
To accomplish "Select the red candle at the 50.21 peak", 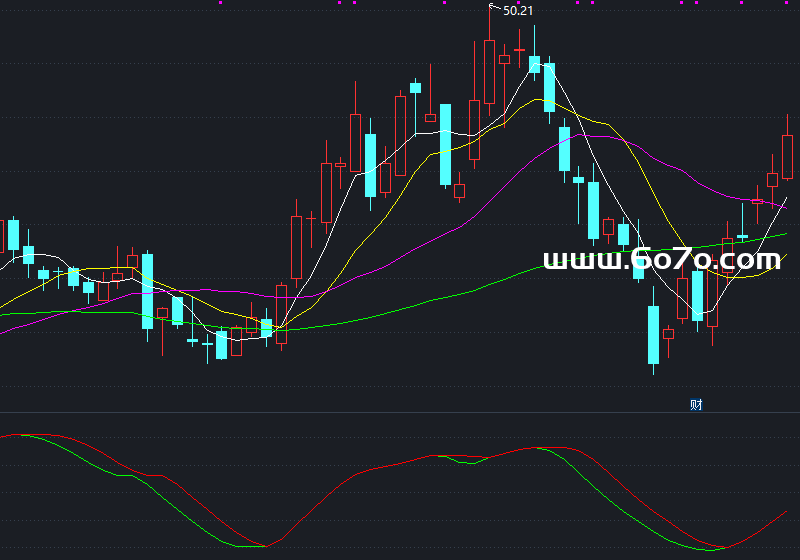I will coord(489,71).
